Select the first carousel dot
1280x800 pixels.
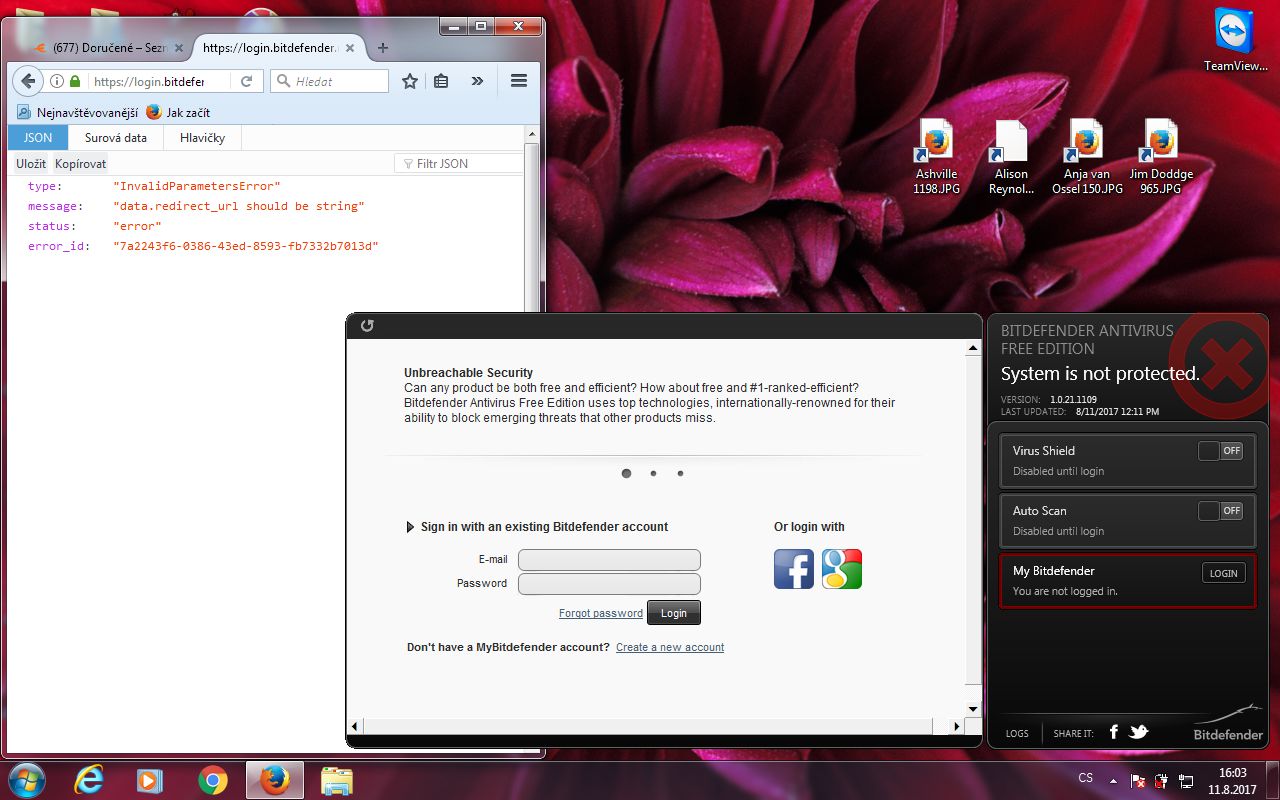627,474
